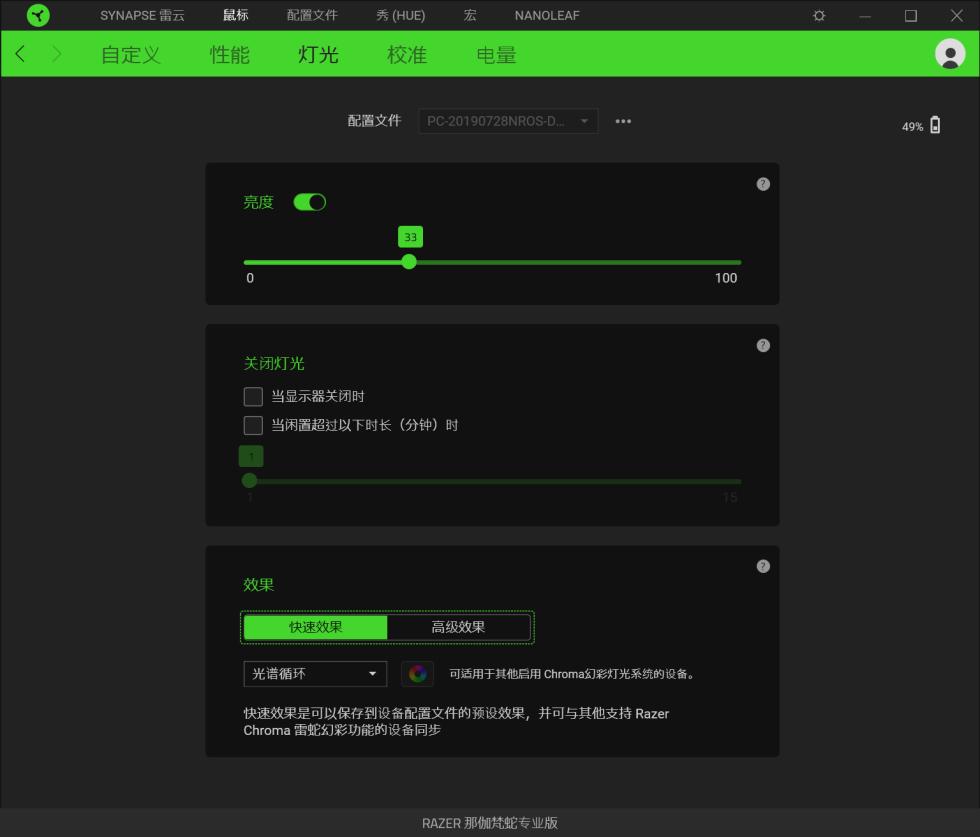Click the idle time slider handle
This screenshot has height=837, width=980.
coord(249,480)
